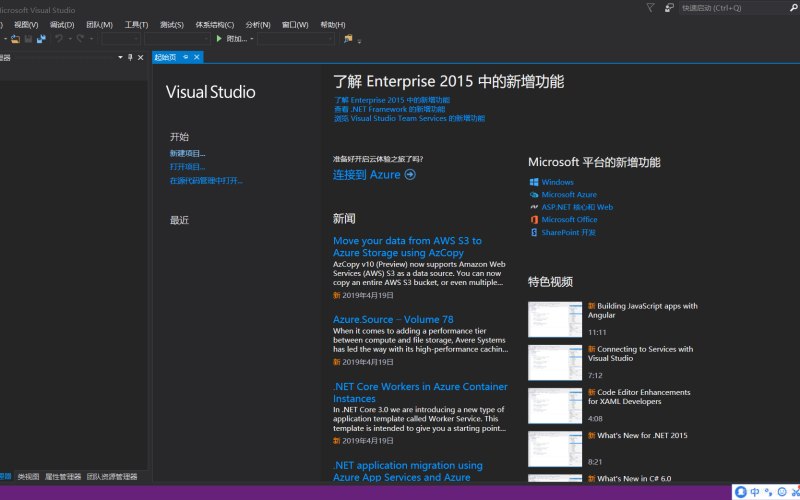Click the pin icon on Start Page tab
The height and width of the screenshot is (500, 800).
tap(186, 57)
